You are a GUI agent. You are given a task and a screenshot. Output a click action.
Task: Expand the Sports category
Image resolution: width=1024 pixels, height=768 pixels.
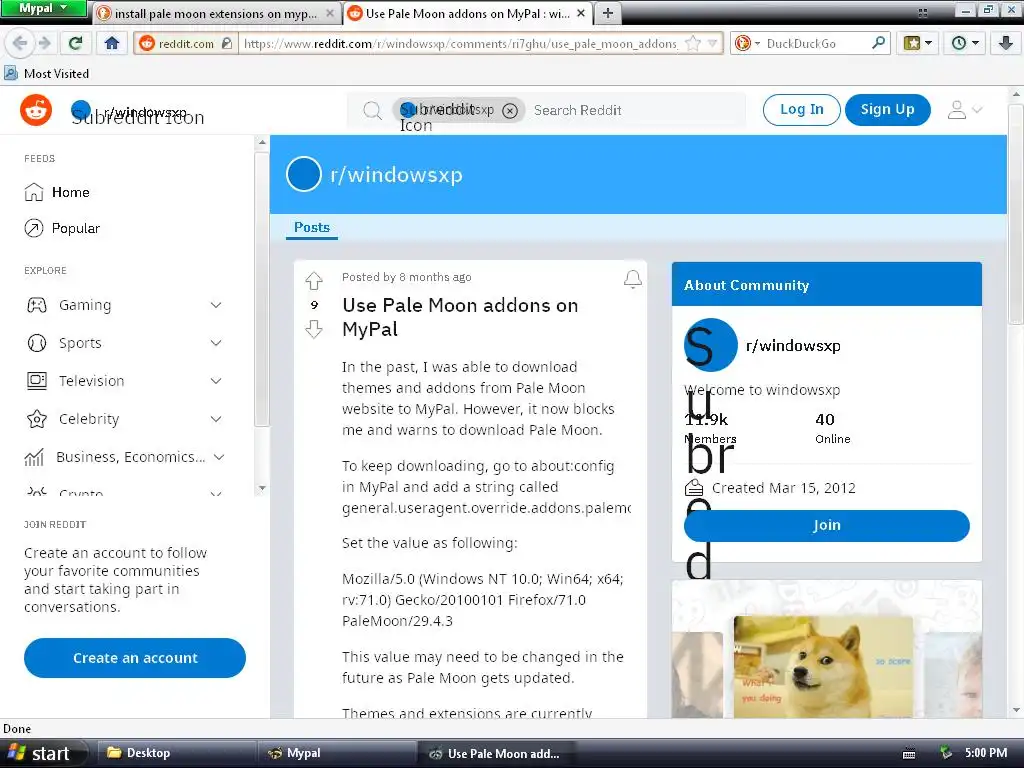click(216, 343)
